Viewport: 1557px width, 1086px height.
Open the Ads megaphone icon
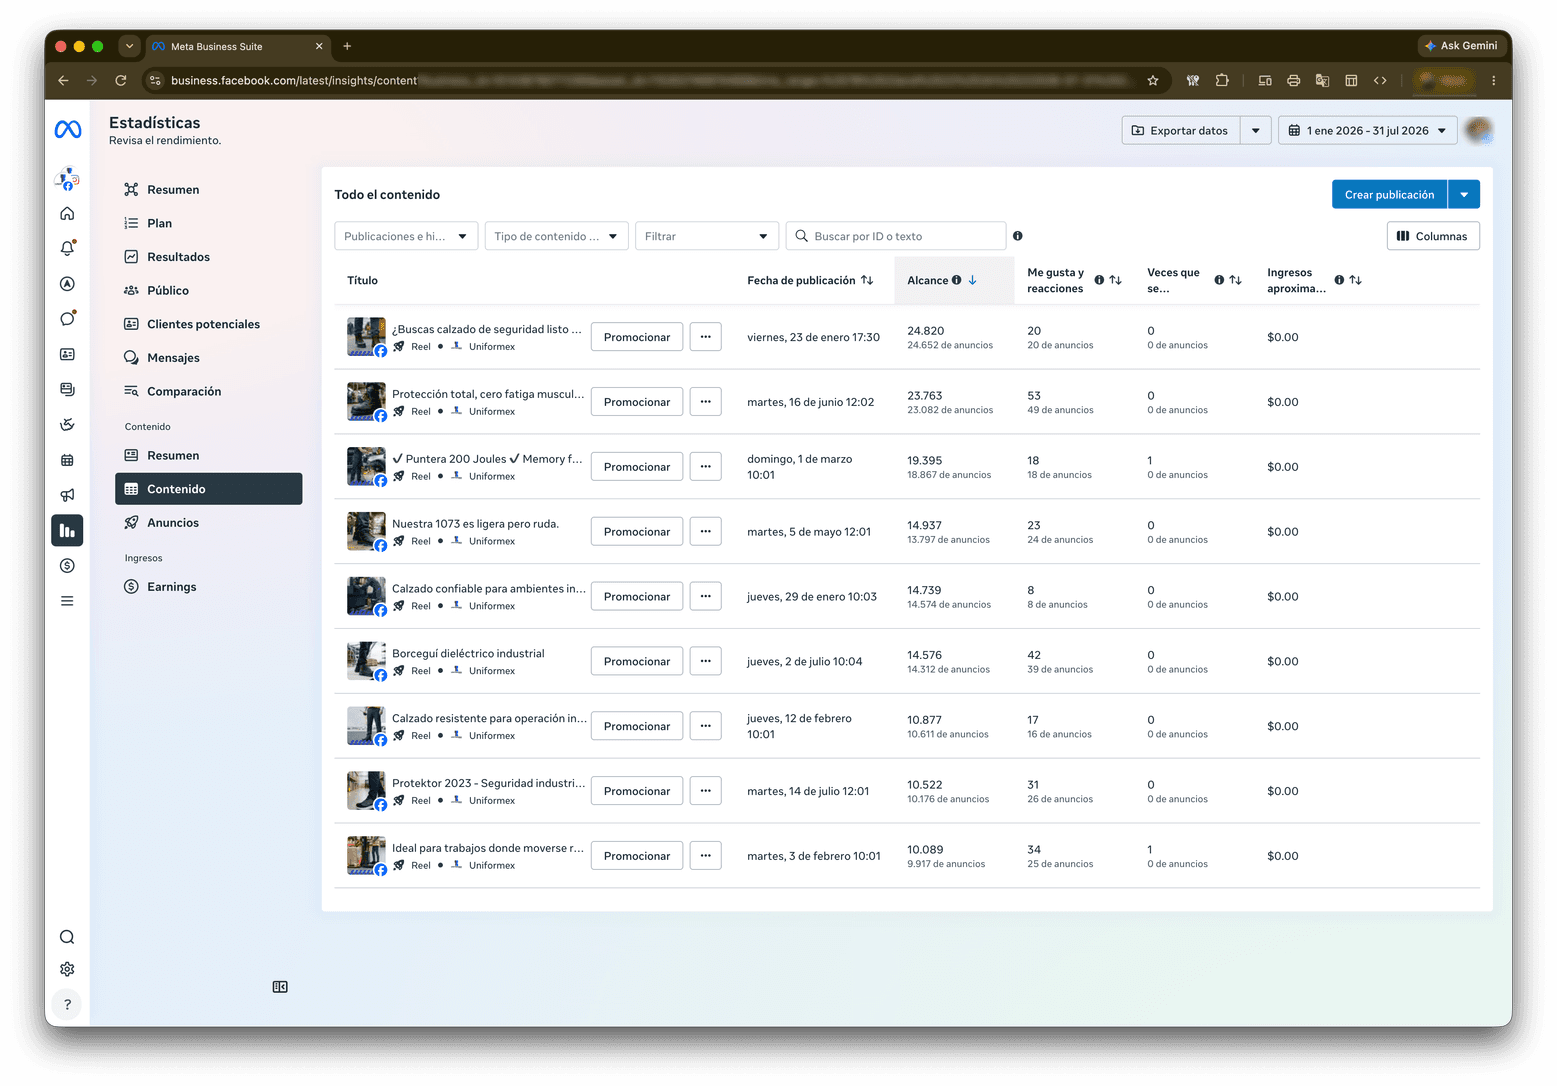coord(67,495)
